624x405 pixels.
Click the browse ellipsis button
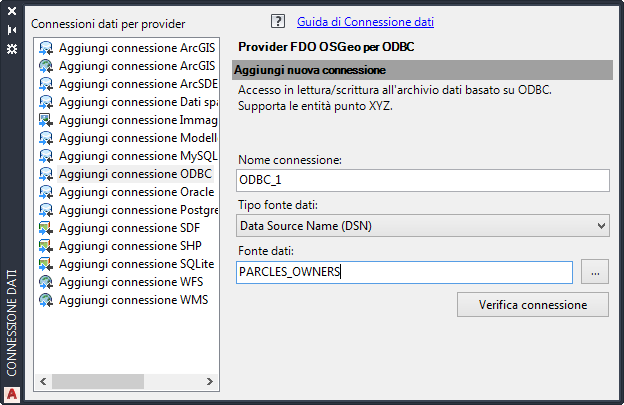pos(595,272)
